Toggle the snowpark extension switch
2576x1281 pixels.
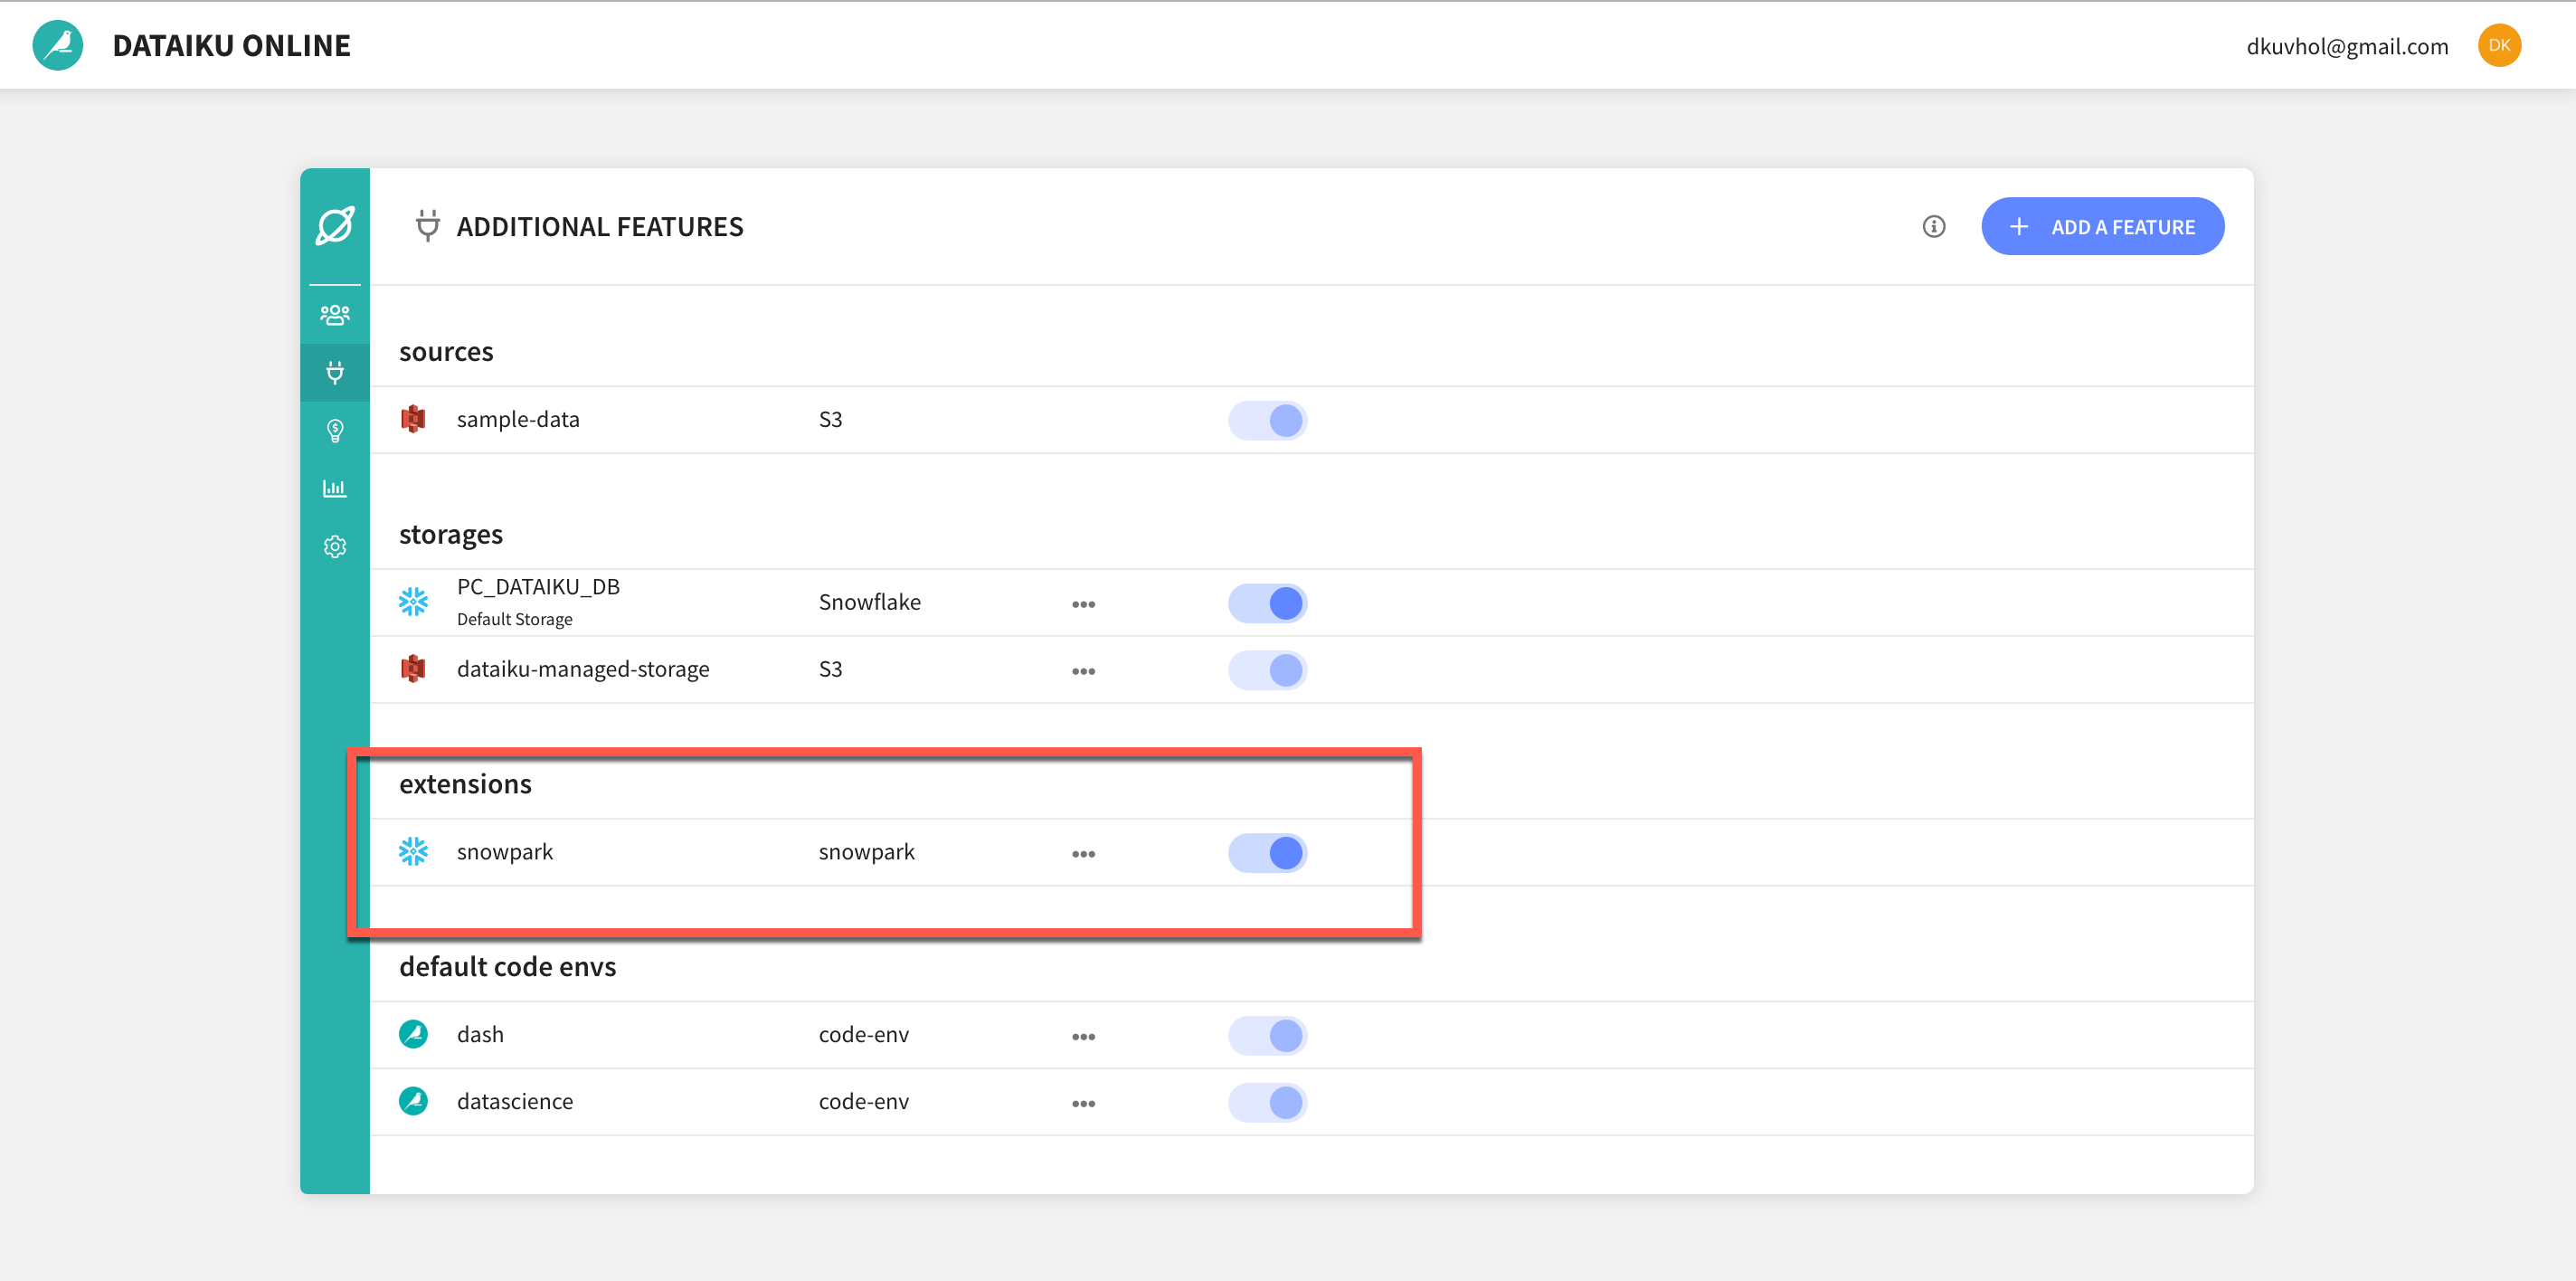pos(1267,853)
